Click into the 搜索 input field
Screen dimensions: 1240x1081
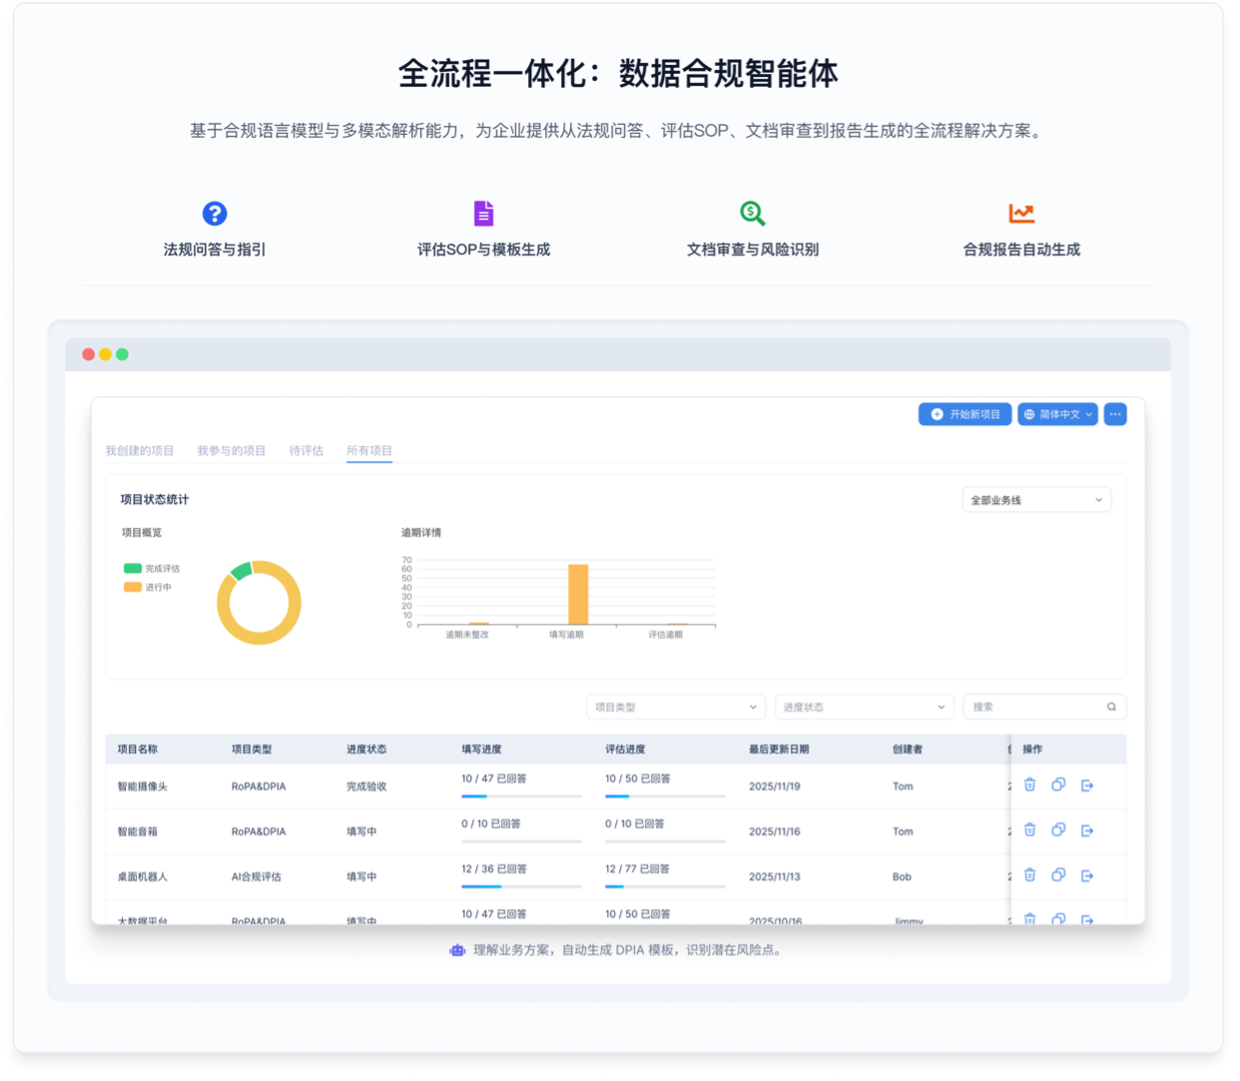click(1044, 707)
